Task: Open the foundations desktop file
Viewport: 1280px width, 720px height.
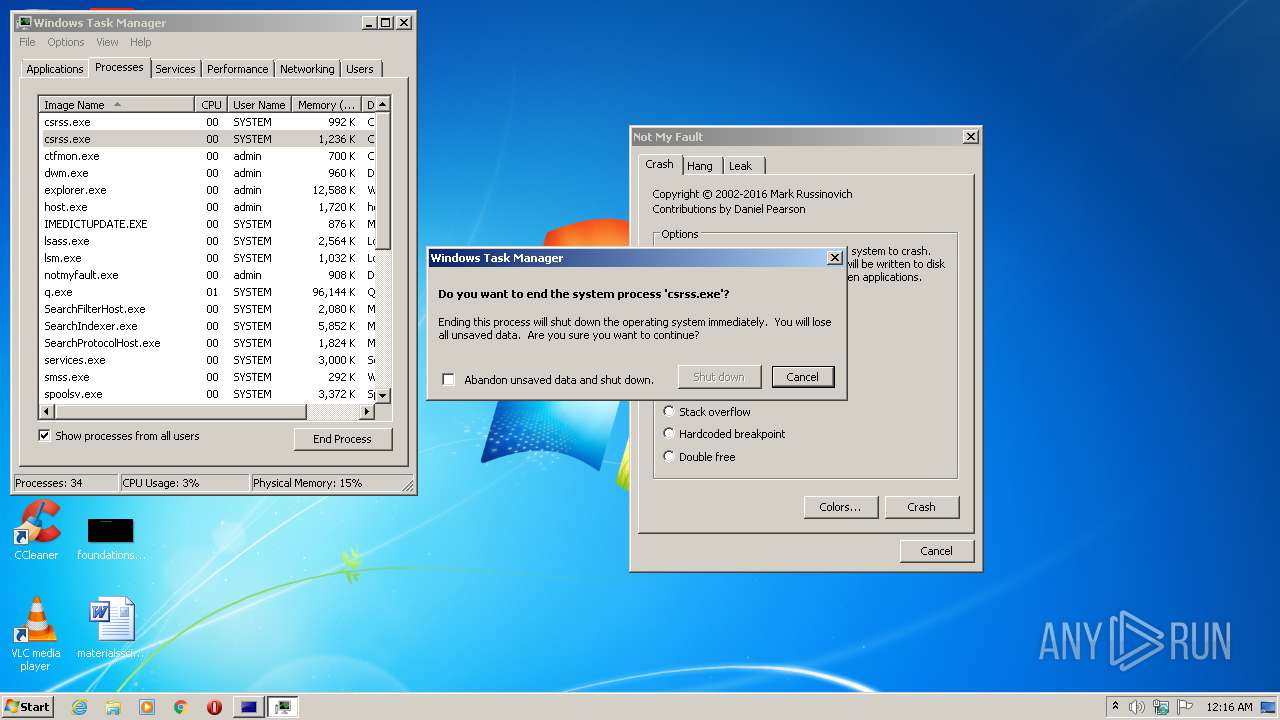Action: point(111,538)
